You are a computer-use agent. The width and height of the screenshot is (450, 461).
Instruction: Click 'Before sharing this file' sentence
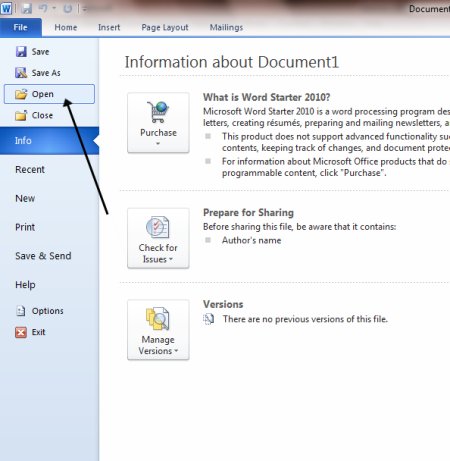point(299,227)
